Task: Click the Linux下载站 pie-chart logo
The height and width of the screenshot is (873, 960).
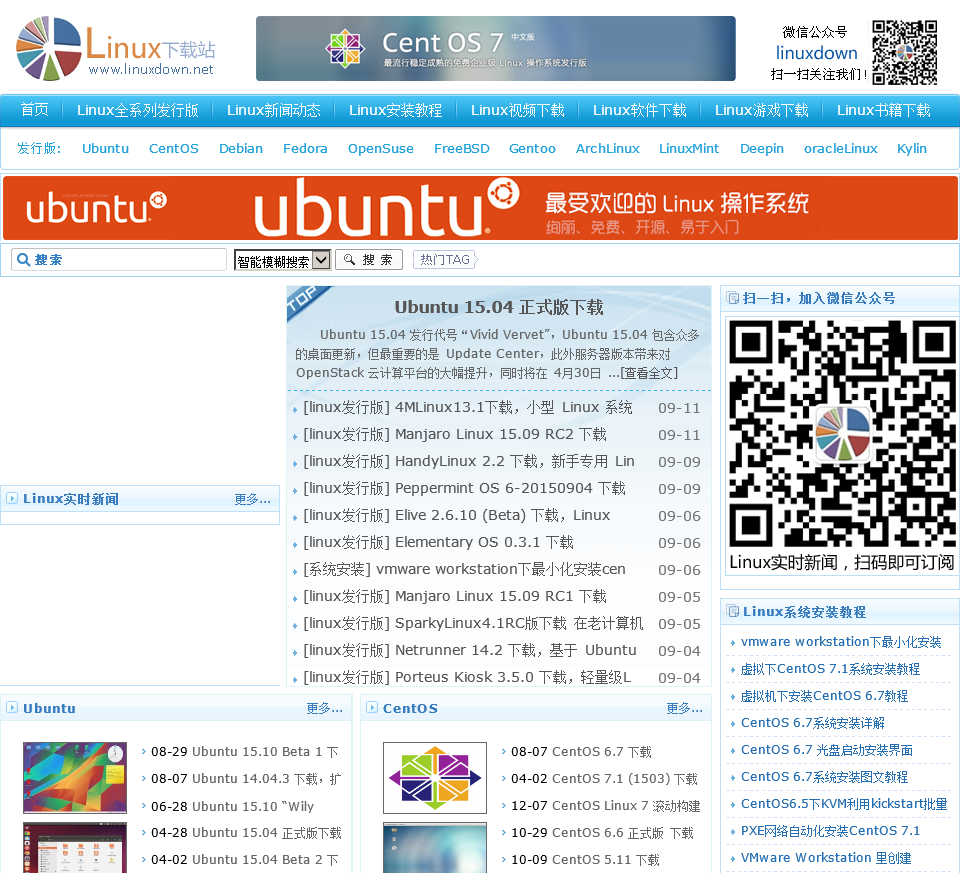Action: point(48,48)
